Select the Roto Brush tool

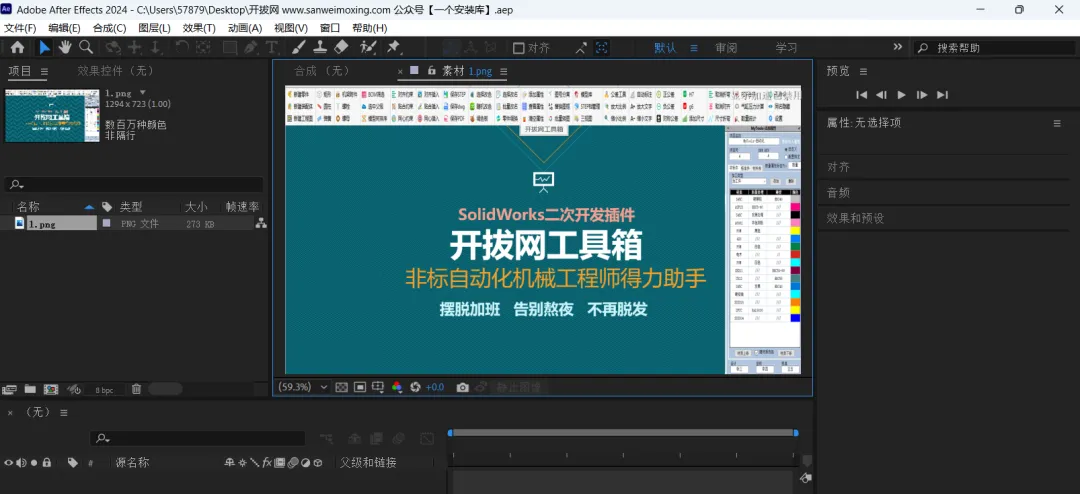click(x=368, y=48)
